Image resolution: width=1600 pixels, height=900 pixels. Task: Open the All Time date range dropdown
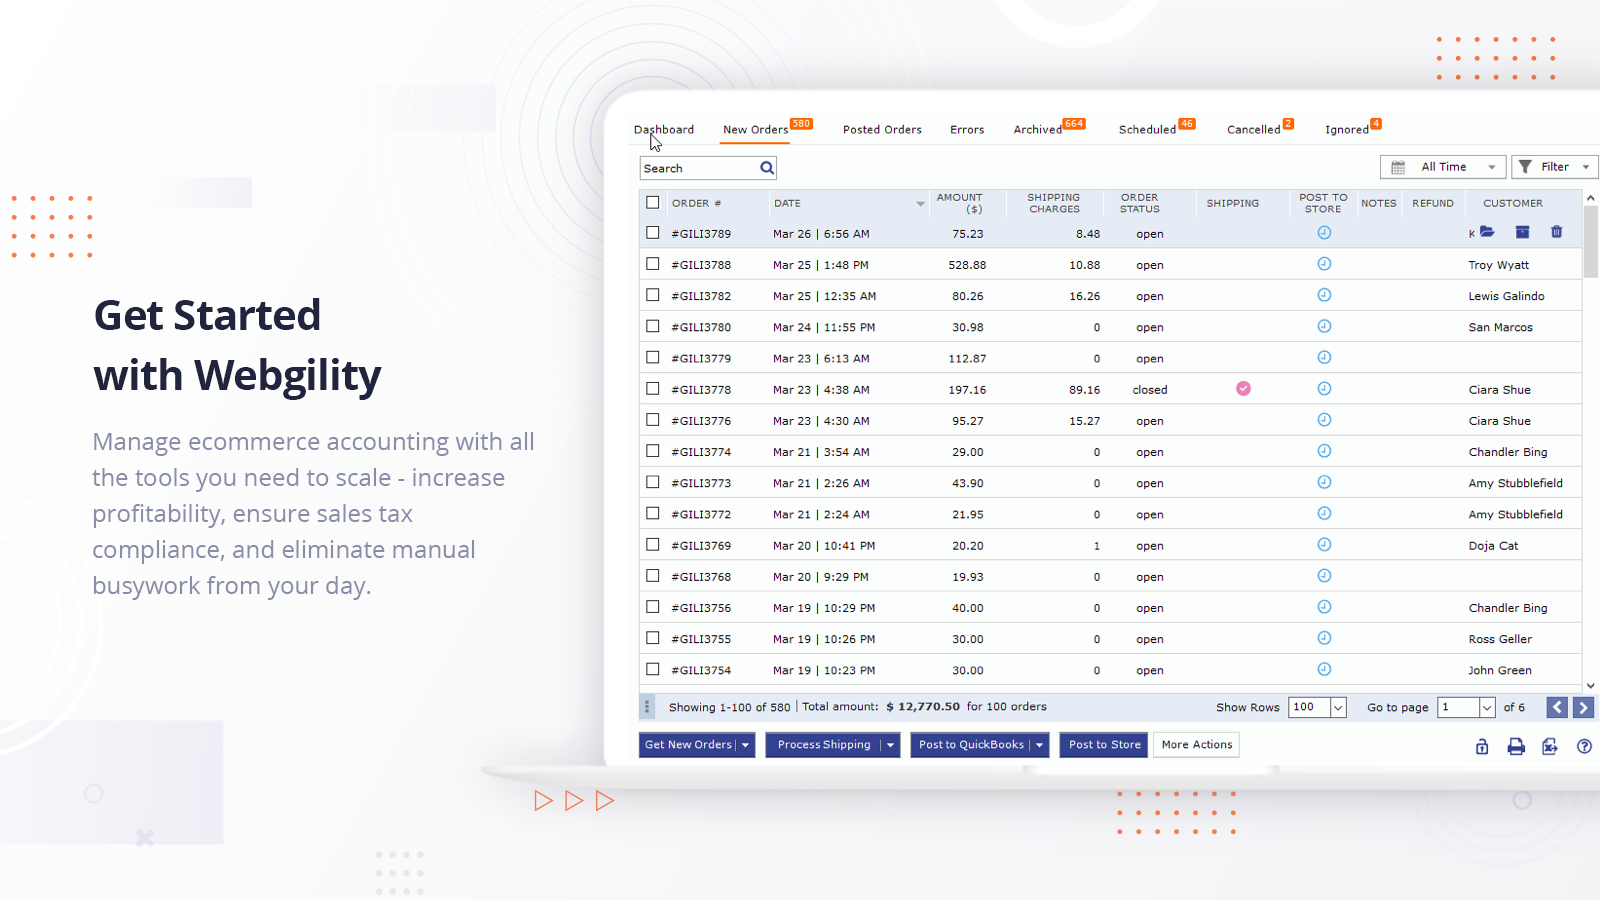pyautogui.click(x=1443, y=167)
